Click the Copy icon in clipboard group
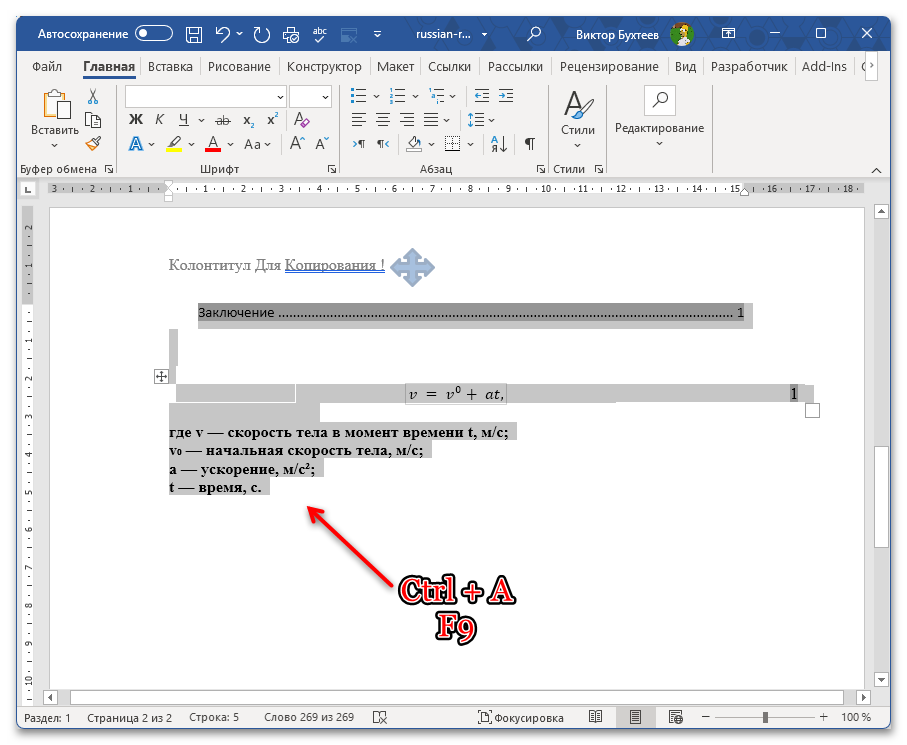The height and width of the screenshot is (745, 907). coord(93,120)
